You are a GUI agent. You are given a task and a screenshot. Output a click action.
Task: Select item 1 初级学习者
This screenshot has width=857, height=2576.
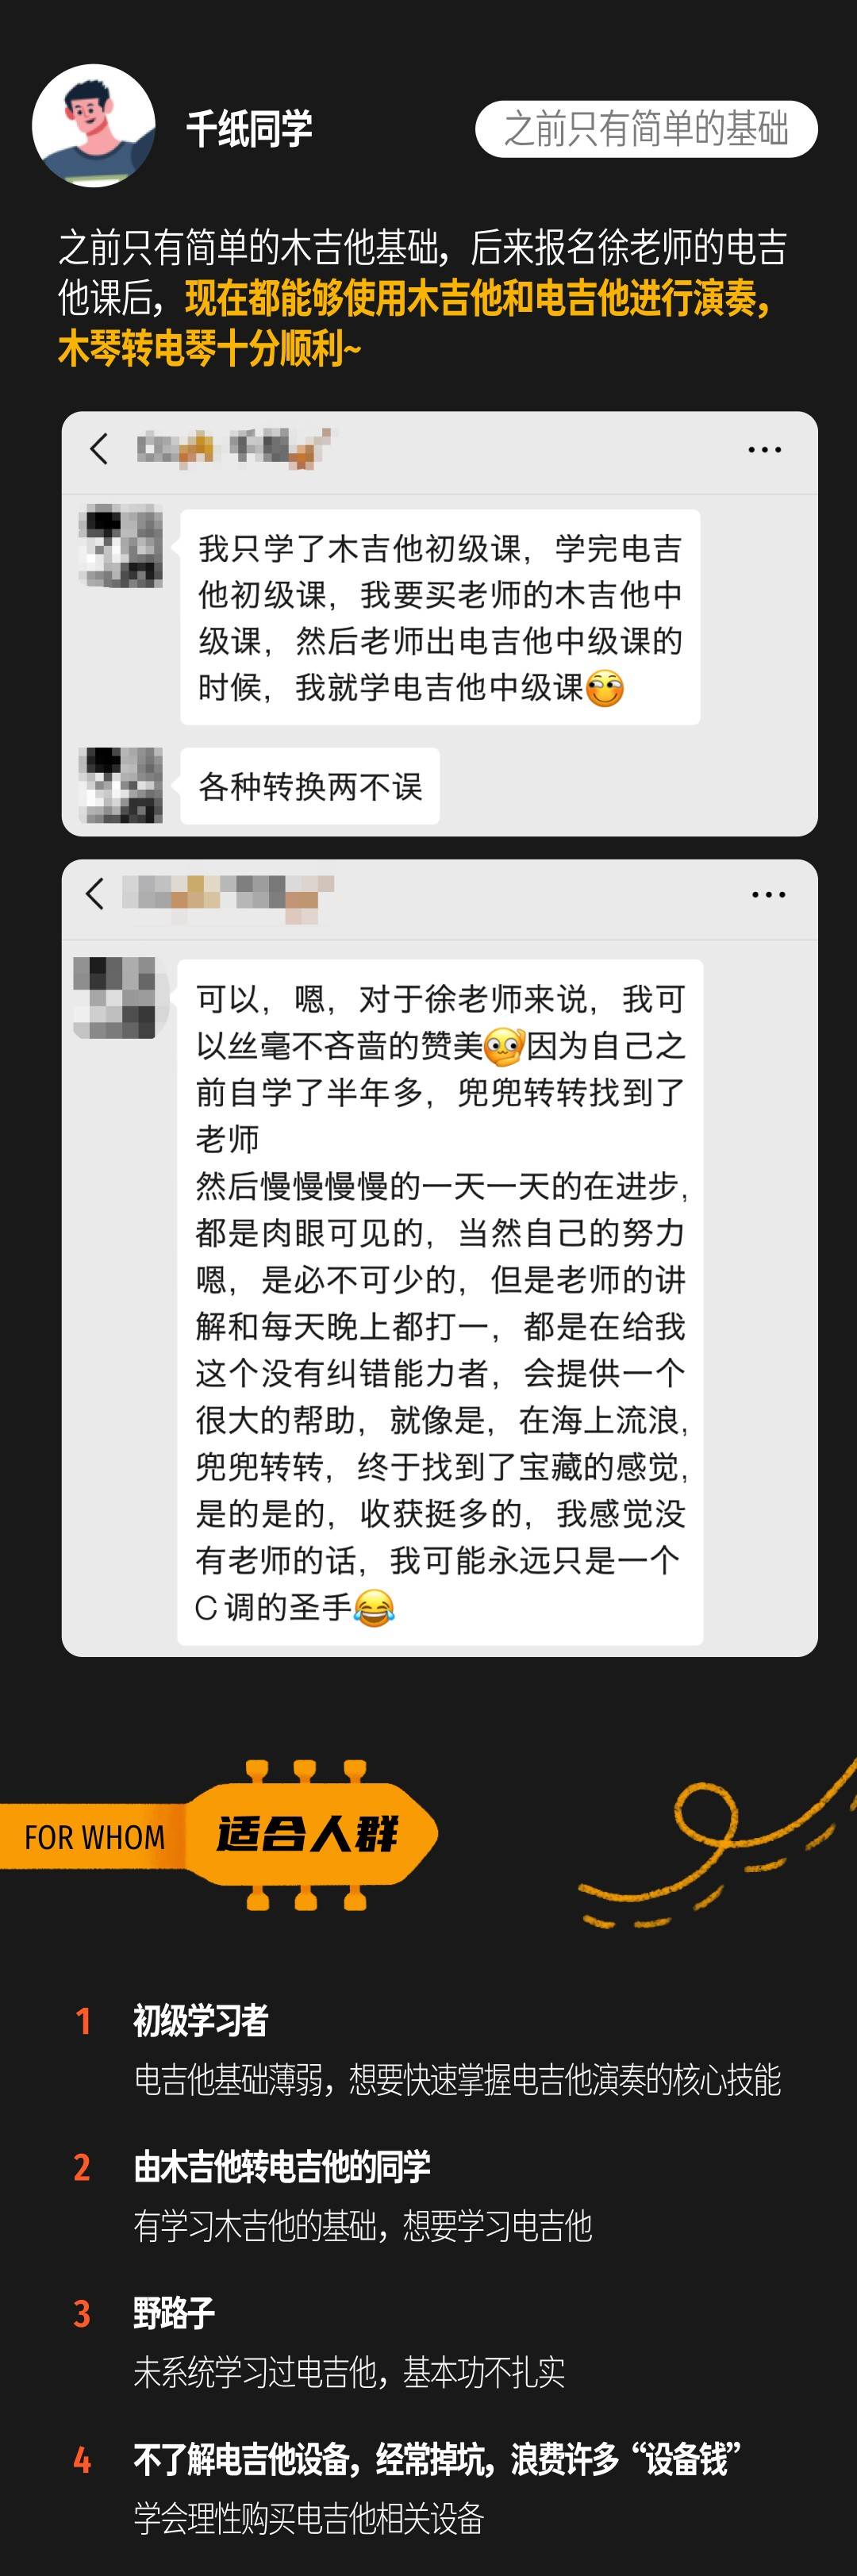(201, 2020)
